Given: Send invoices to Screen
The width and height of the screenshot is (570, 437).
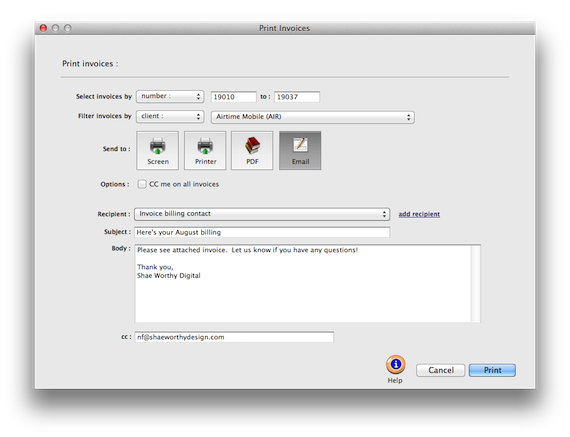Looking at the screenshot, I should [157, 151].
